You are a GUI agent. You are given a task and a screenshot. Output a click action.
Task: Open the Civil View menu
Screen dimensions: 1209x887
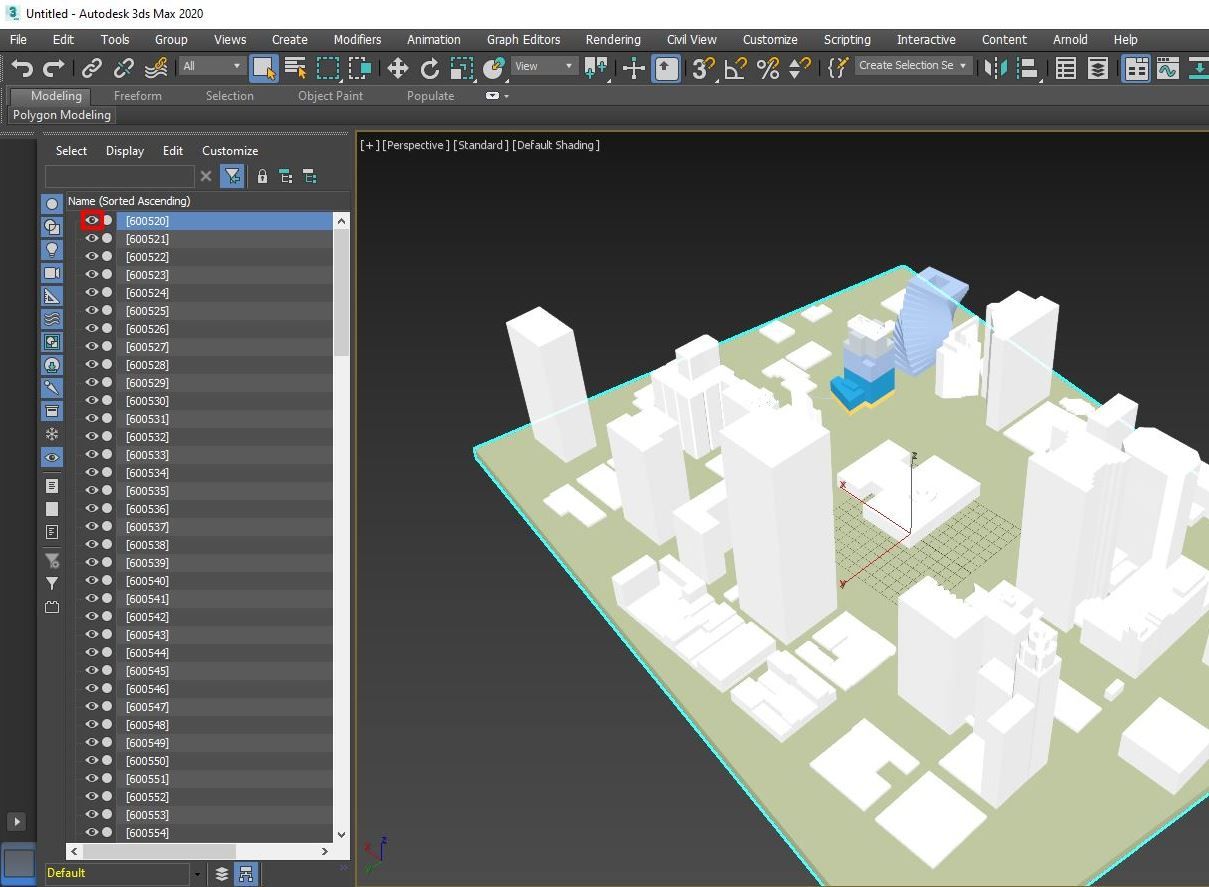coord(692,39)
